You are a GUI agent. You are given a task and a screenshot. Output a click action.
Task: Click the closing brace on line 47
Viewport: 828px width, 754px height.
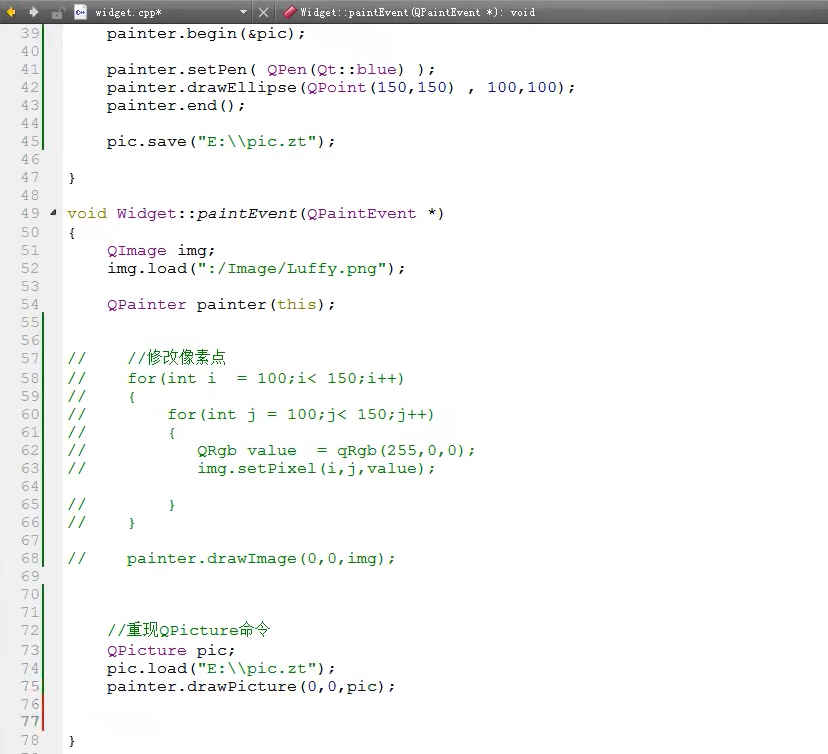point(72,178)
